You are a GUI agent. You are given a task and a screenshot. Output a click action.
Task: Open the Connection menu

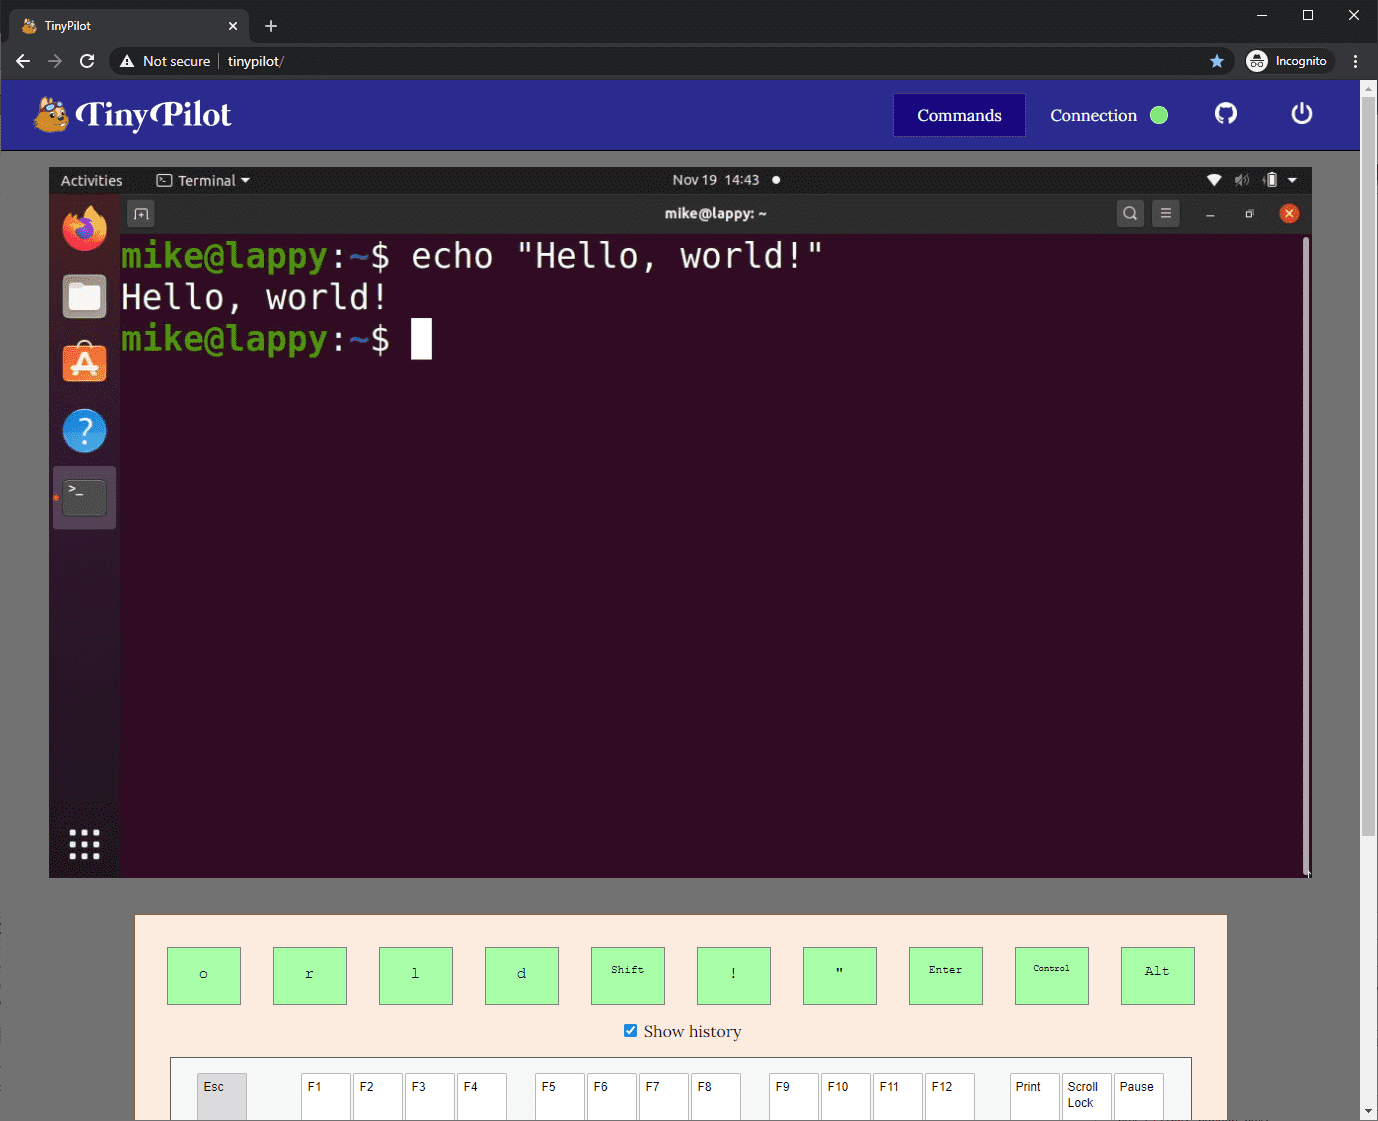pyautogui.click(x=1108, y=115)
